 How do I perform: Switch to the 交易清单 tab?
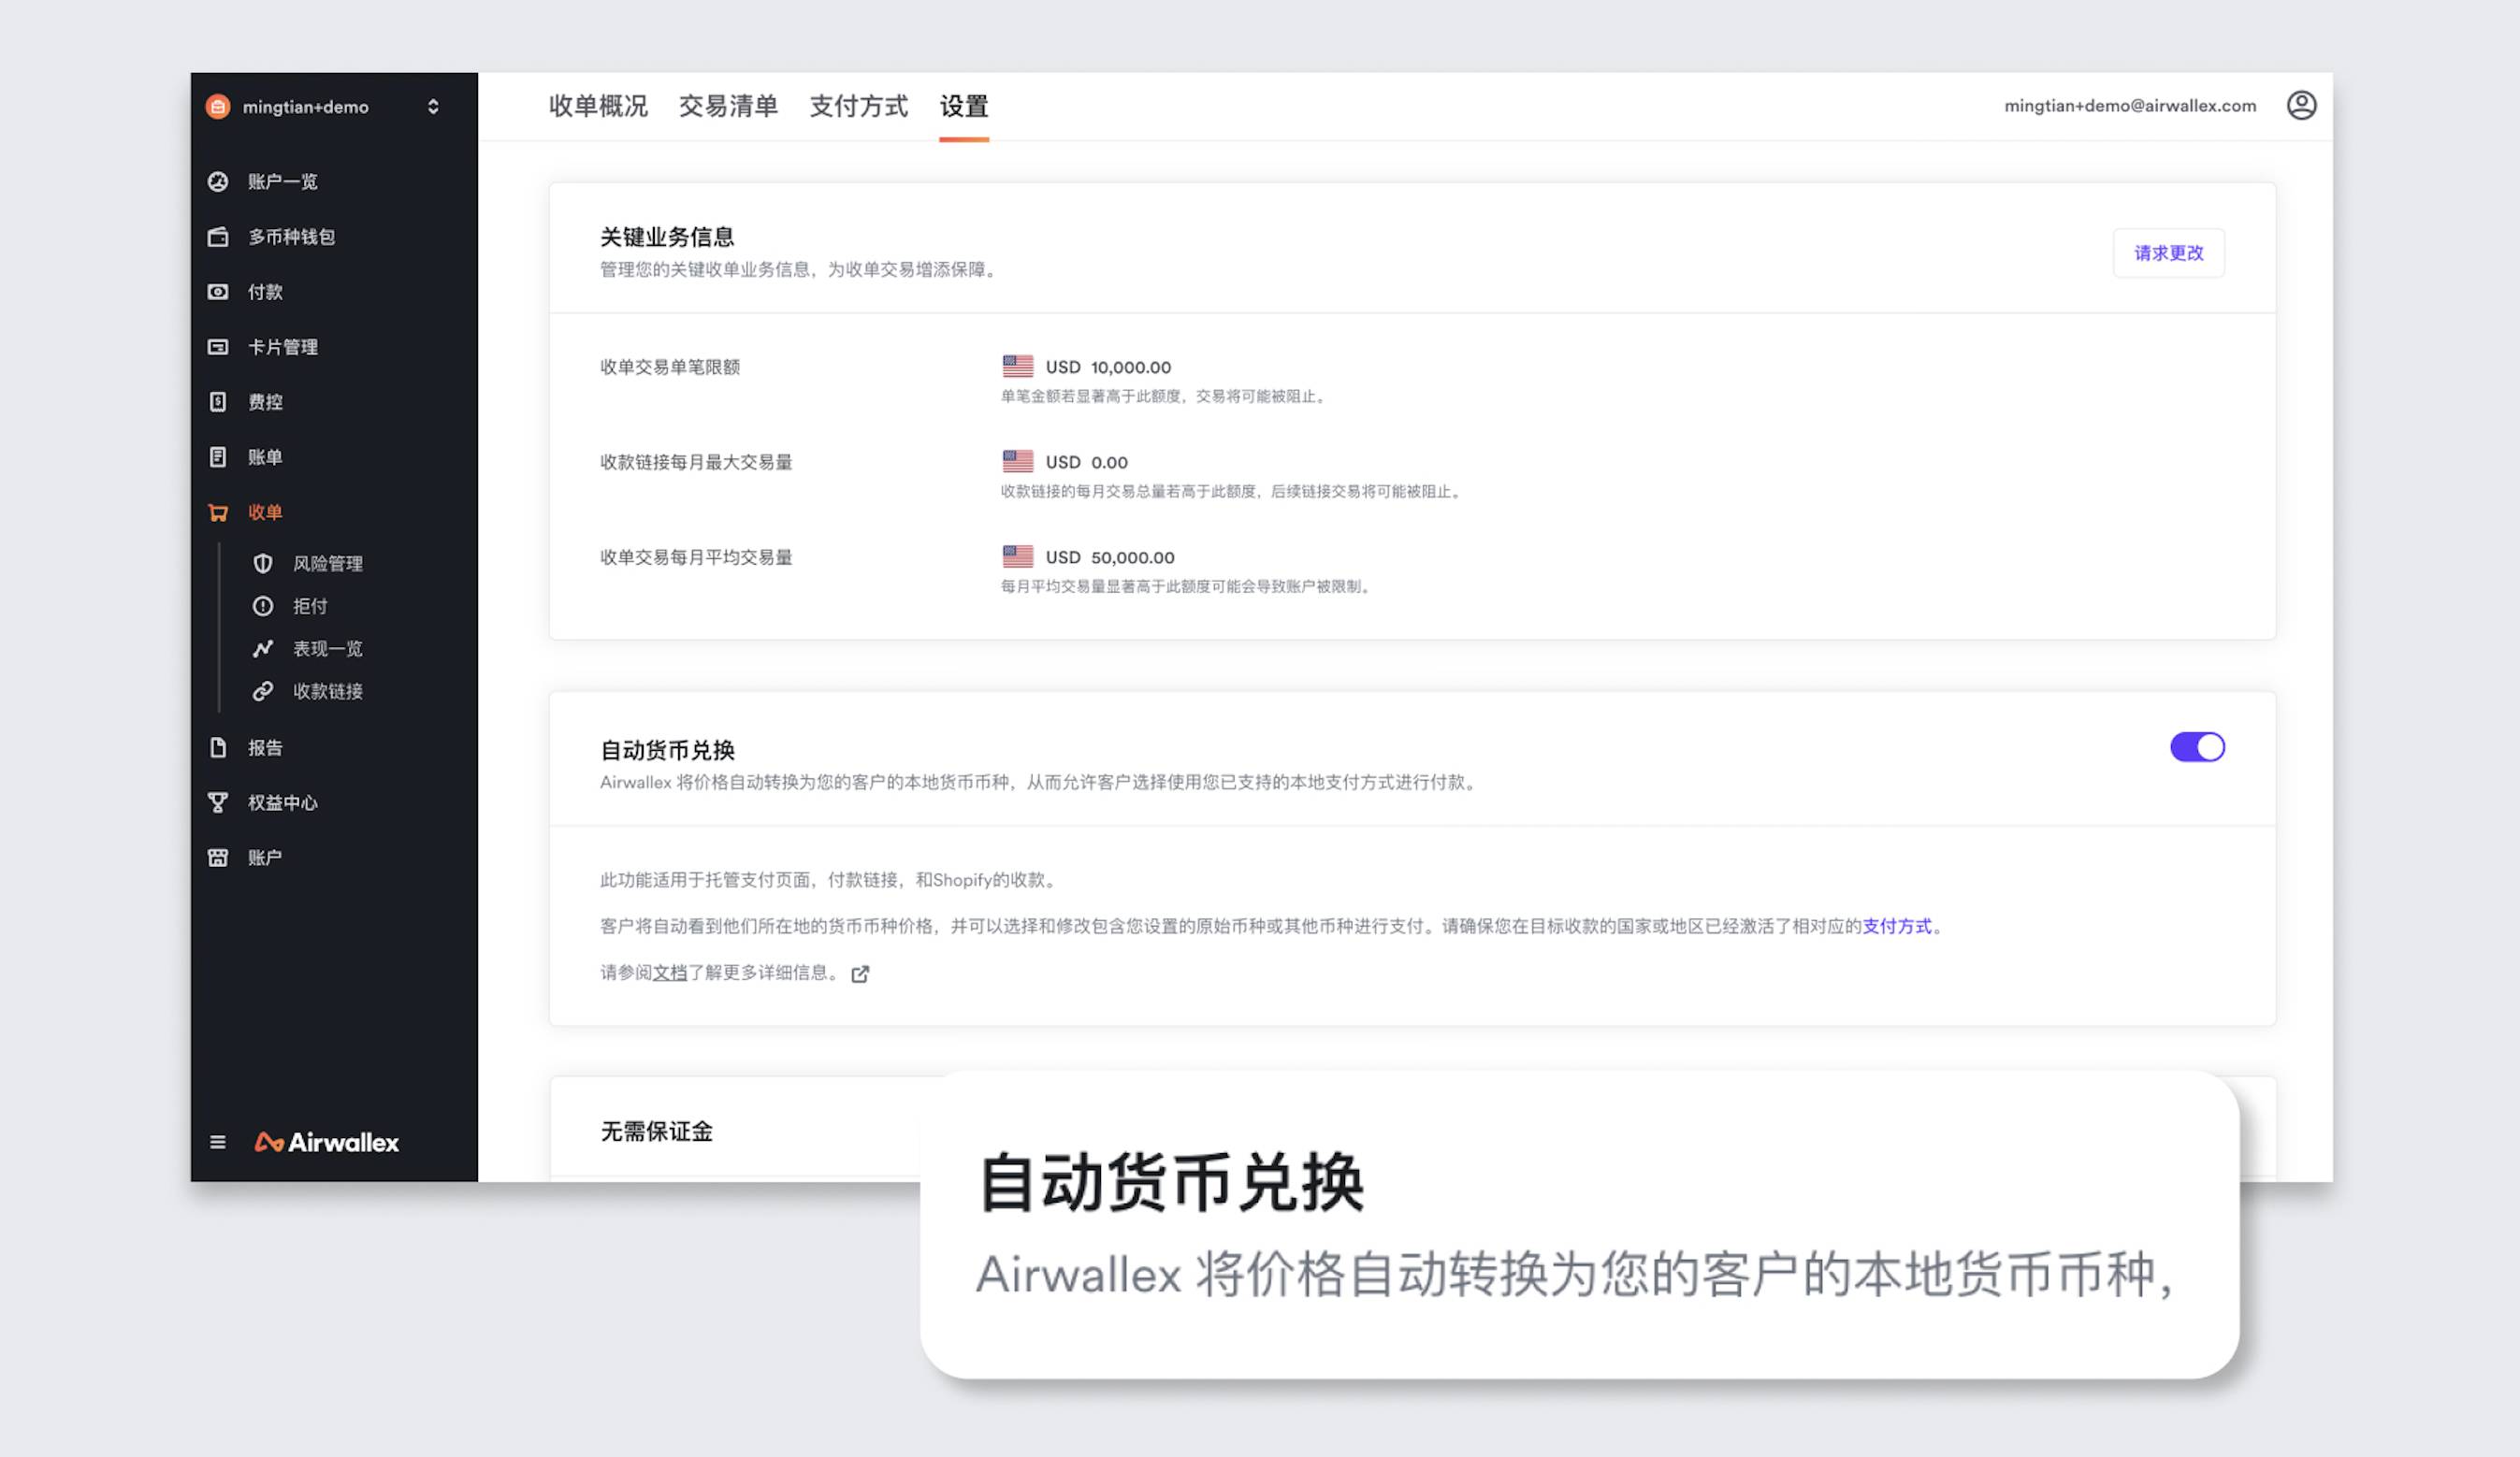pos(728,106)
